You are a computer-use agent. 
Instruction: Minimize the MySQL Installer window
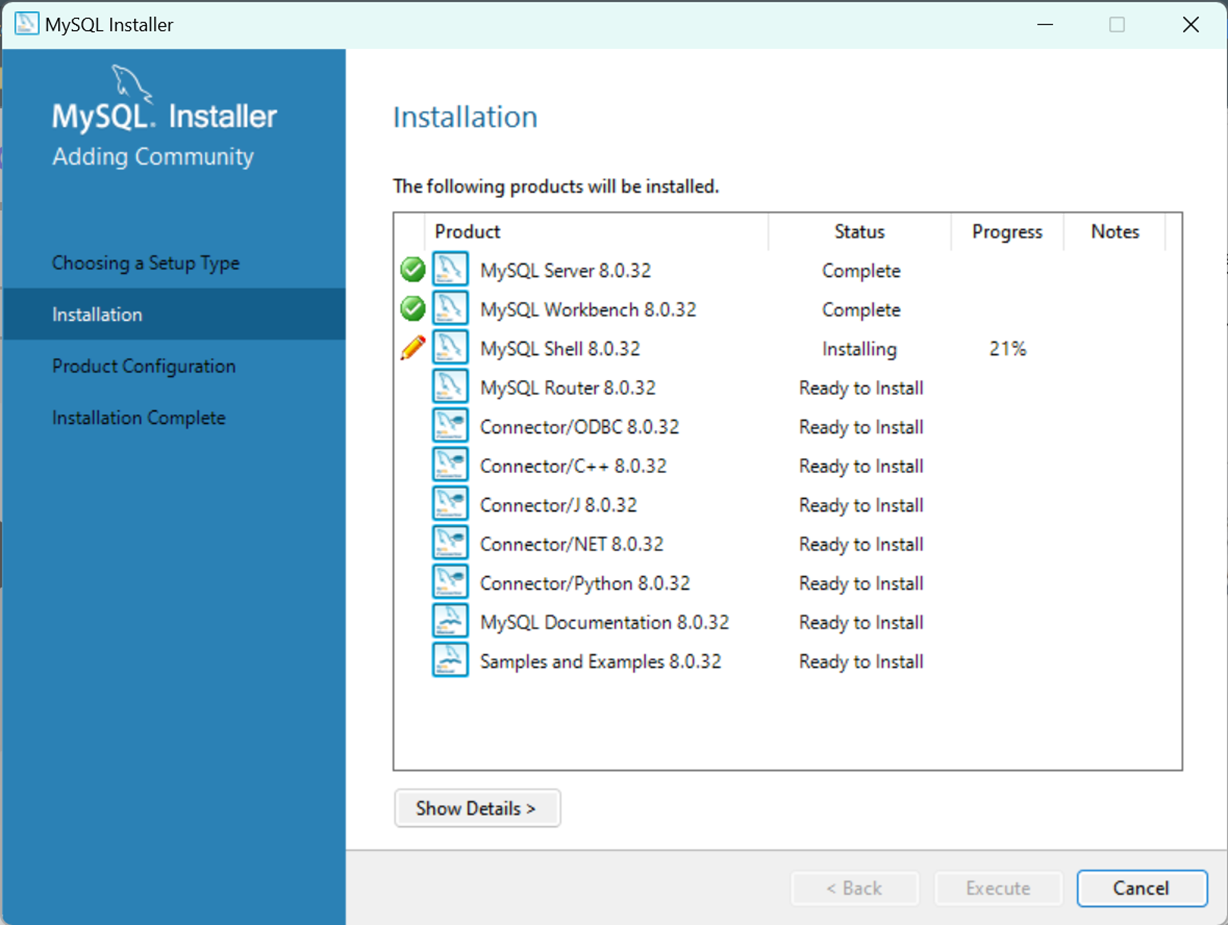pyautogui.click(x=1045, y=24)
